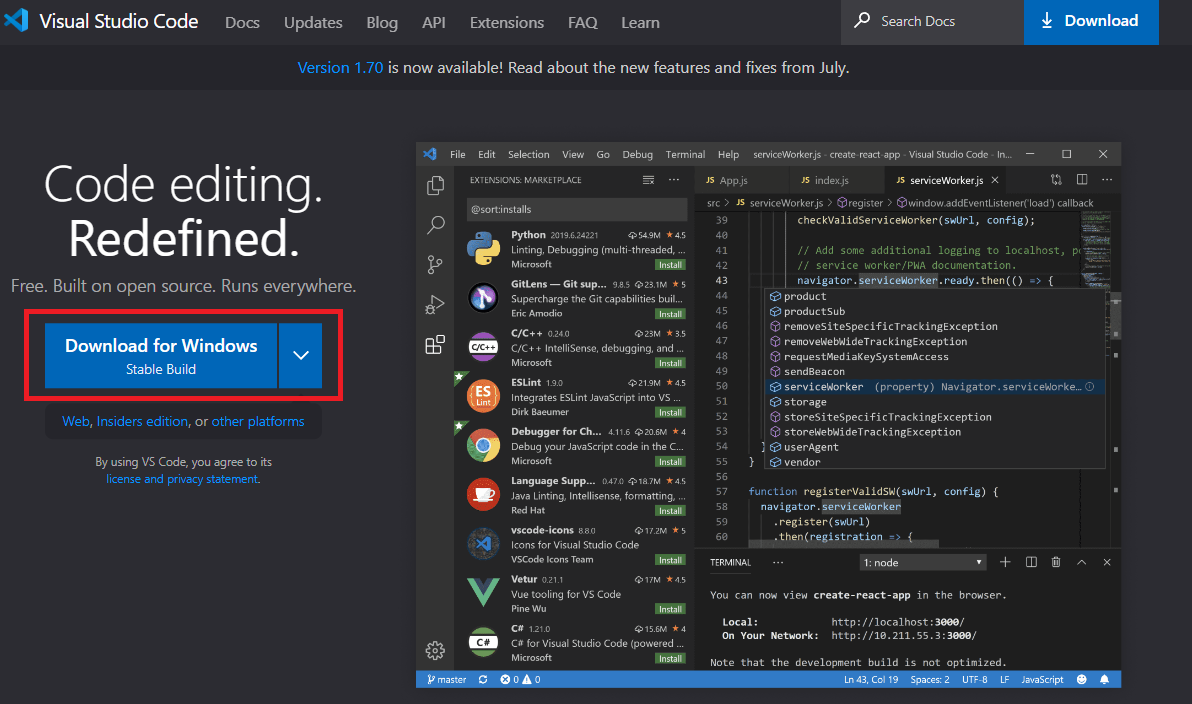The width and height of the screenshot is (1192, 704).
Task: Open the Extensions page in navigation
Action: pos(507,23)
